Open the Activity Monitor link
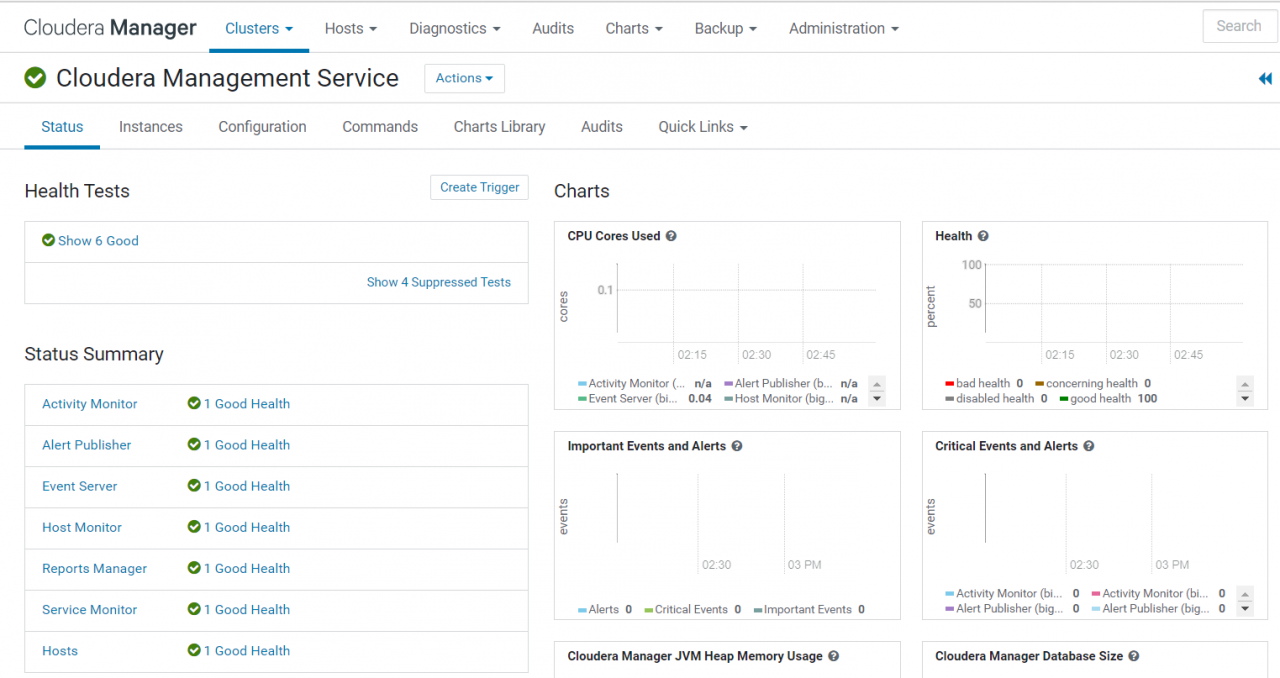This screenshot has width=1280, height=678. pos(90,404)
